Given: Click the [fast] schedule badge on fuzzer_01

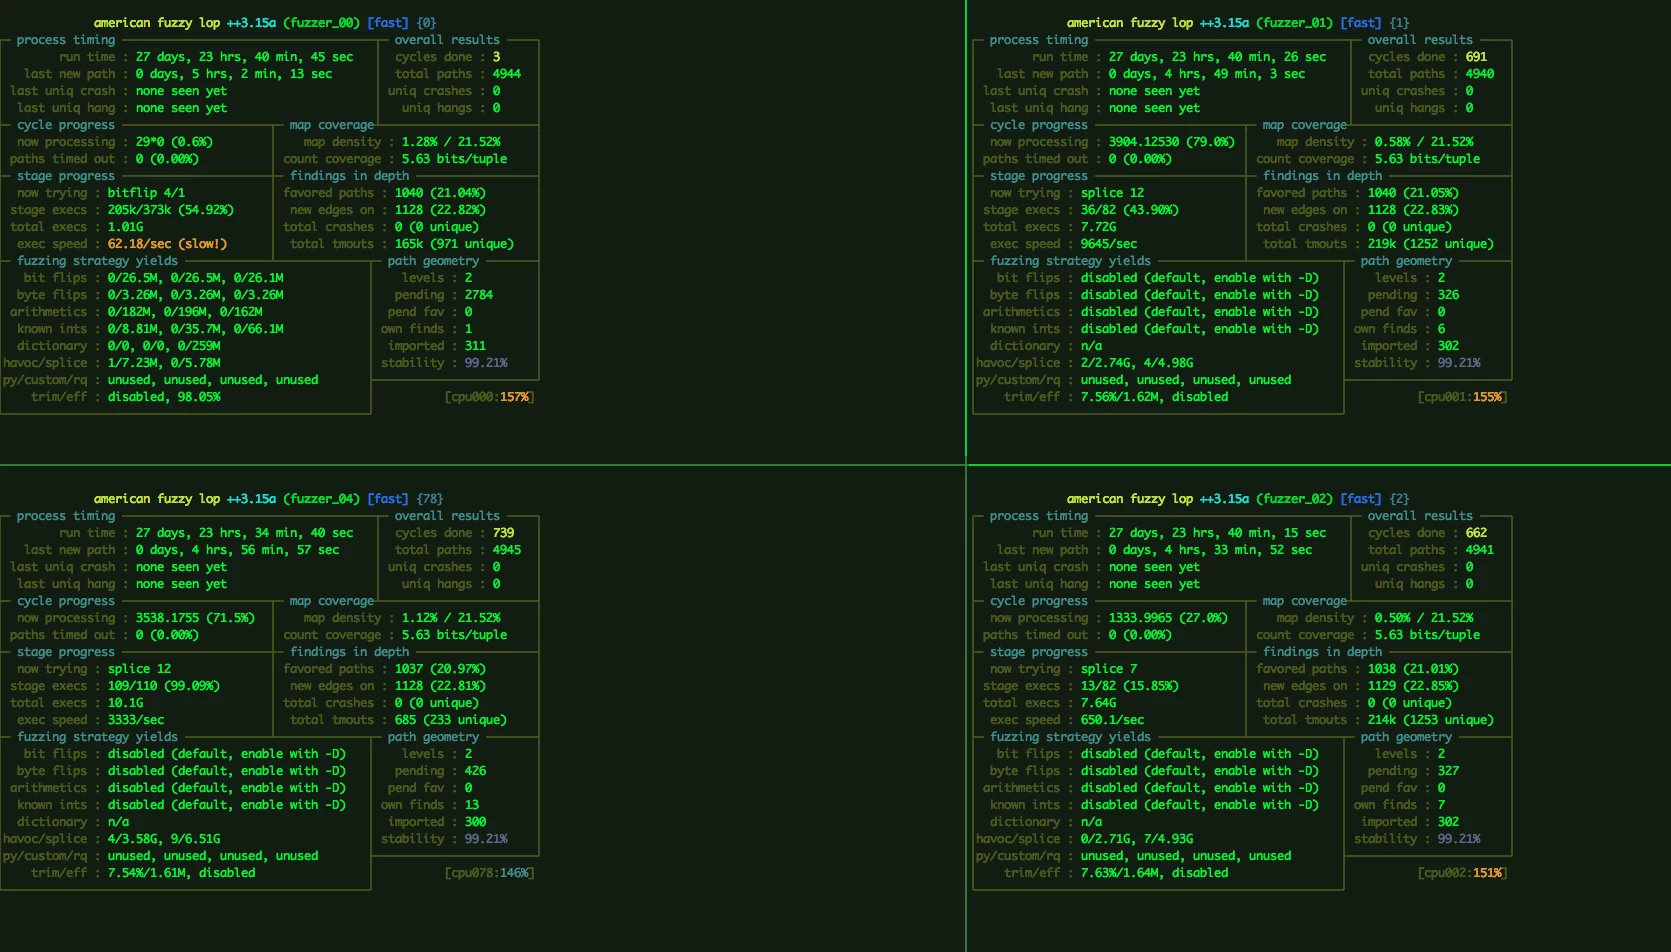Looking at the screenshot, I should (1359, 22).
